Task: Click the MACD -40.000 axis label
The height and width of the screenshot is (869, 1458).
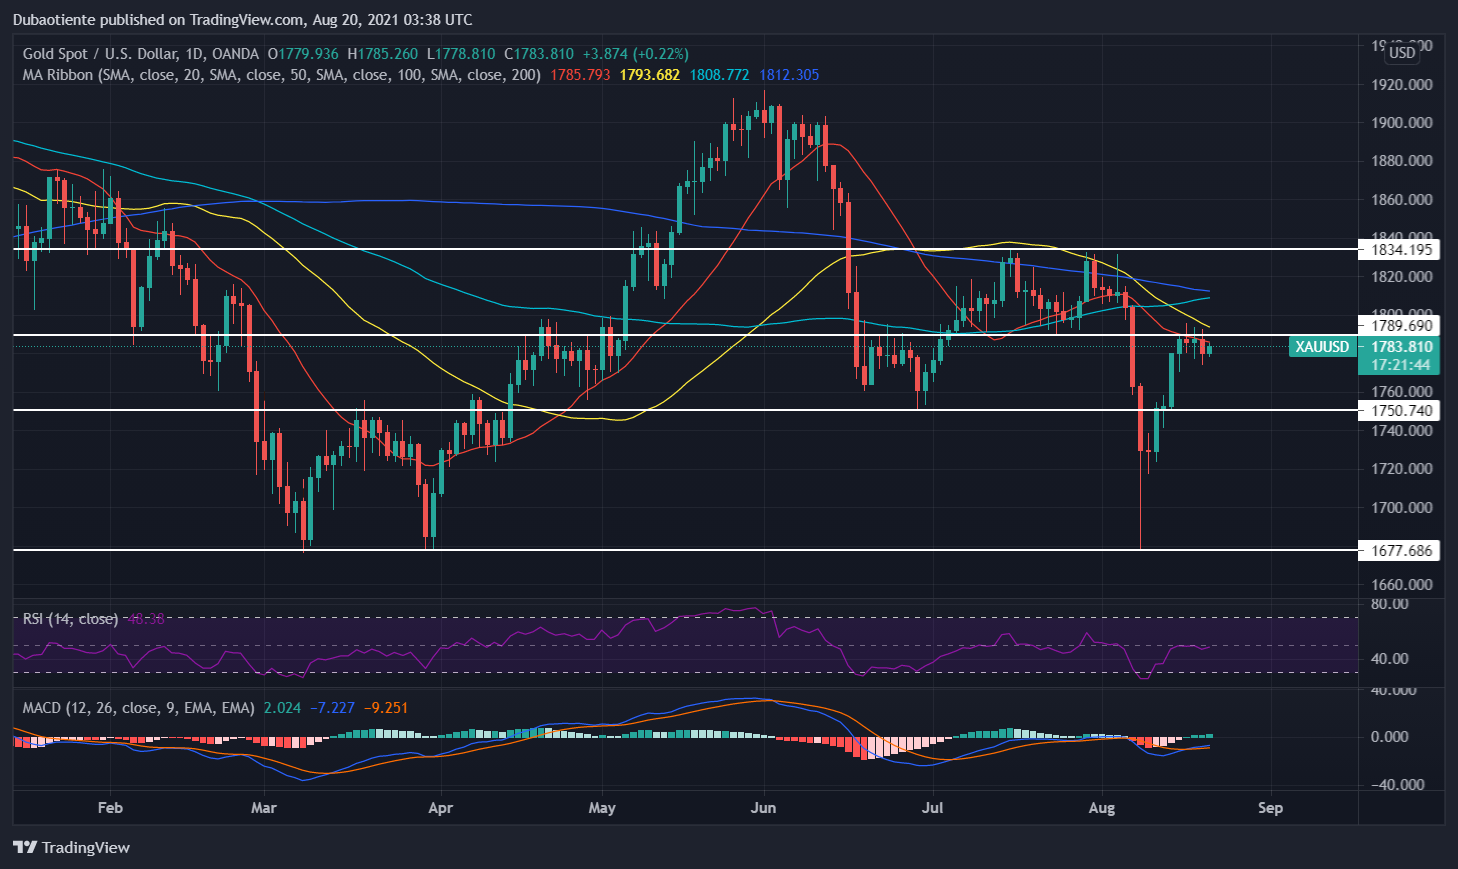Action: (x=1397, y=785)
